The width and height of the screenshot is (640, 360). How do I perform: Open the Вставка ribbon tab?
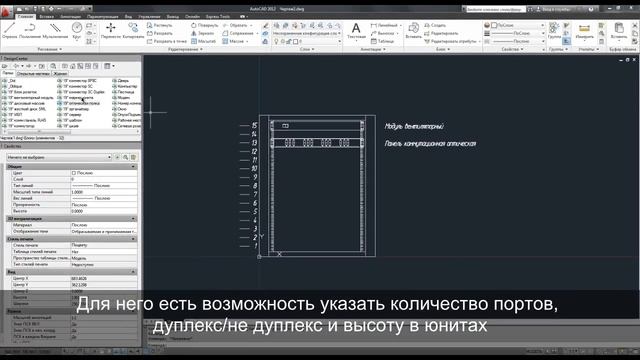[x=47, y=16]
